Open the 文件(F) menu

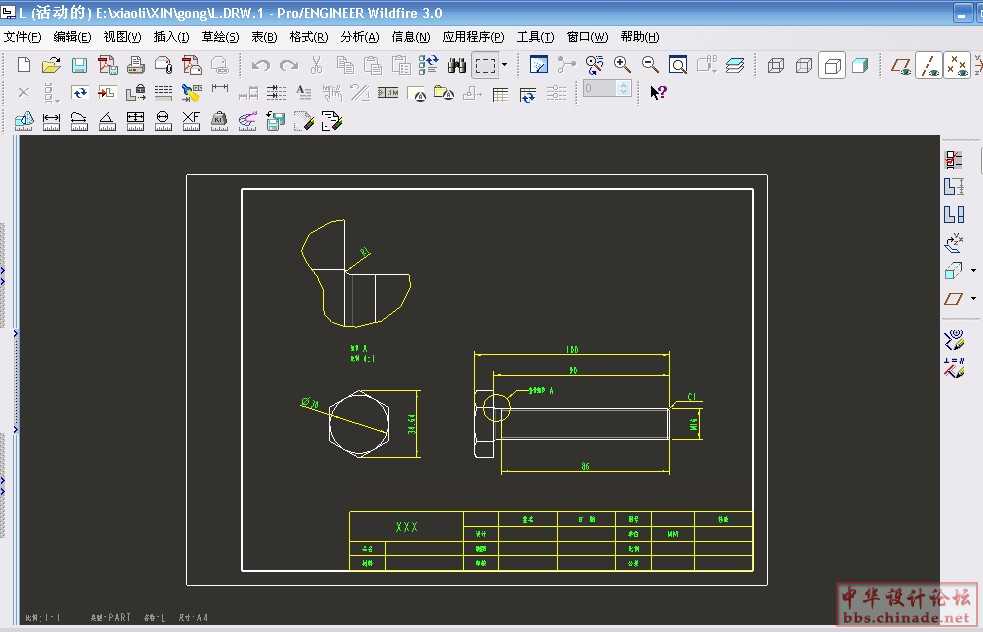[x=22, y=37]
